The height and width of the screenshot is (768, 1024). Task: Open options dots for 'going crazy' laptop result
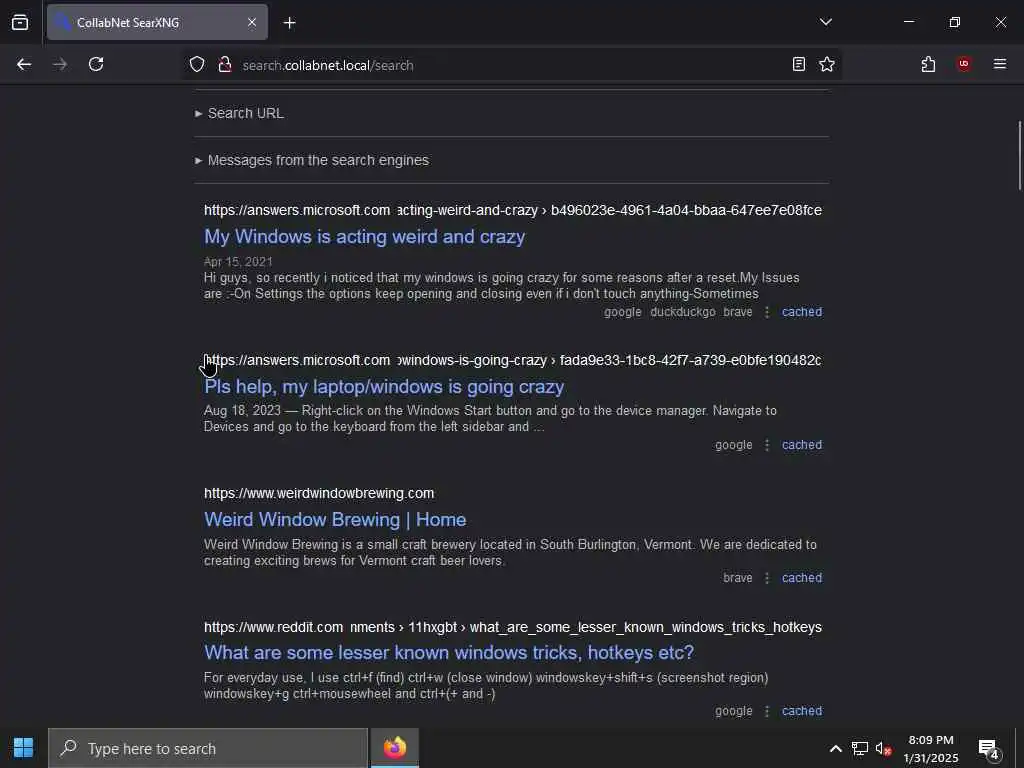(x=767, y=445)
